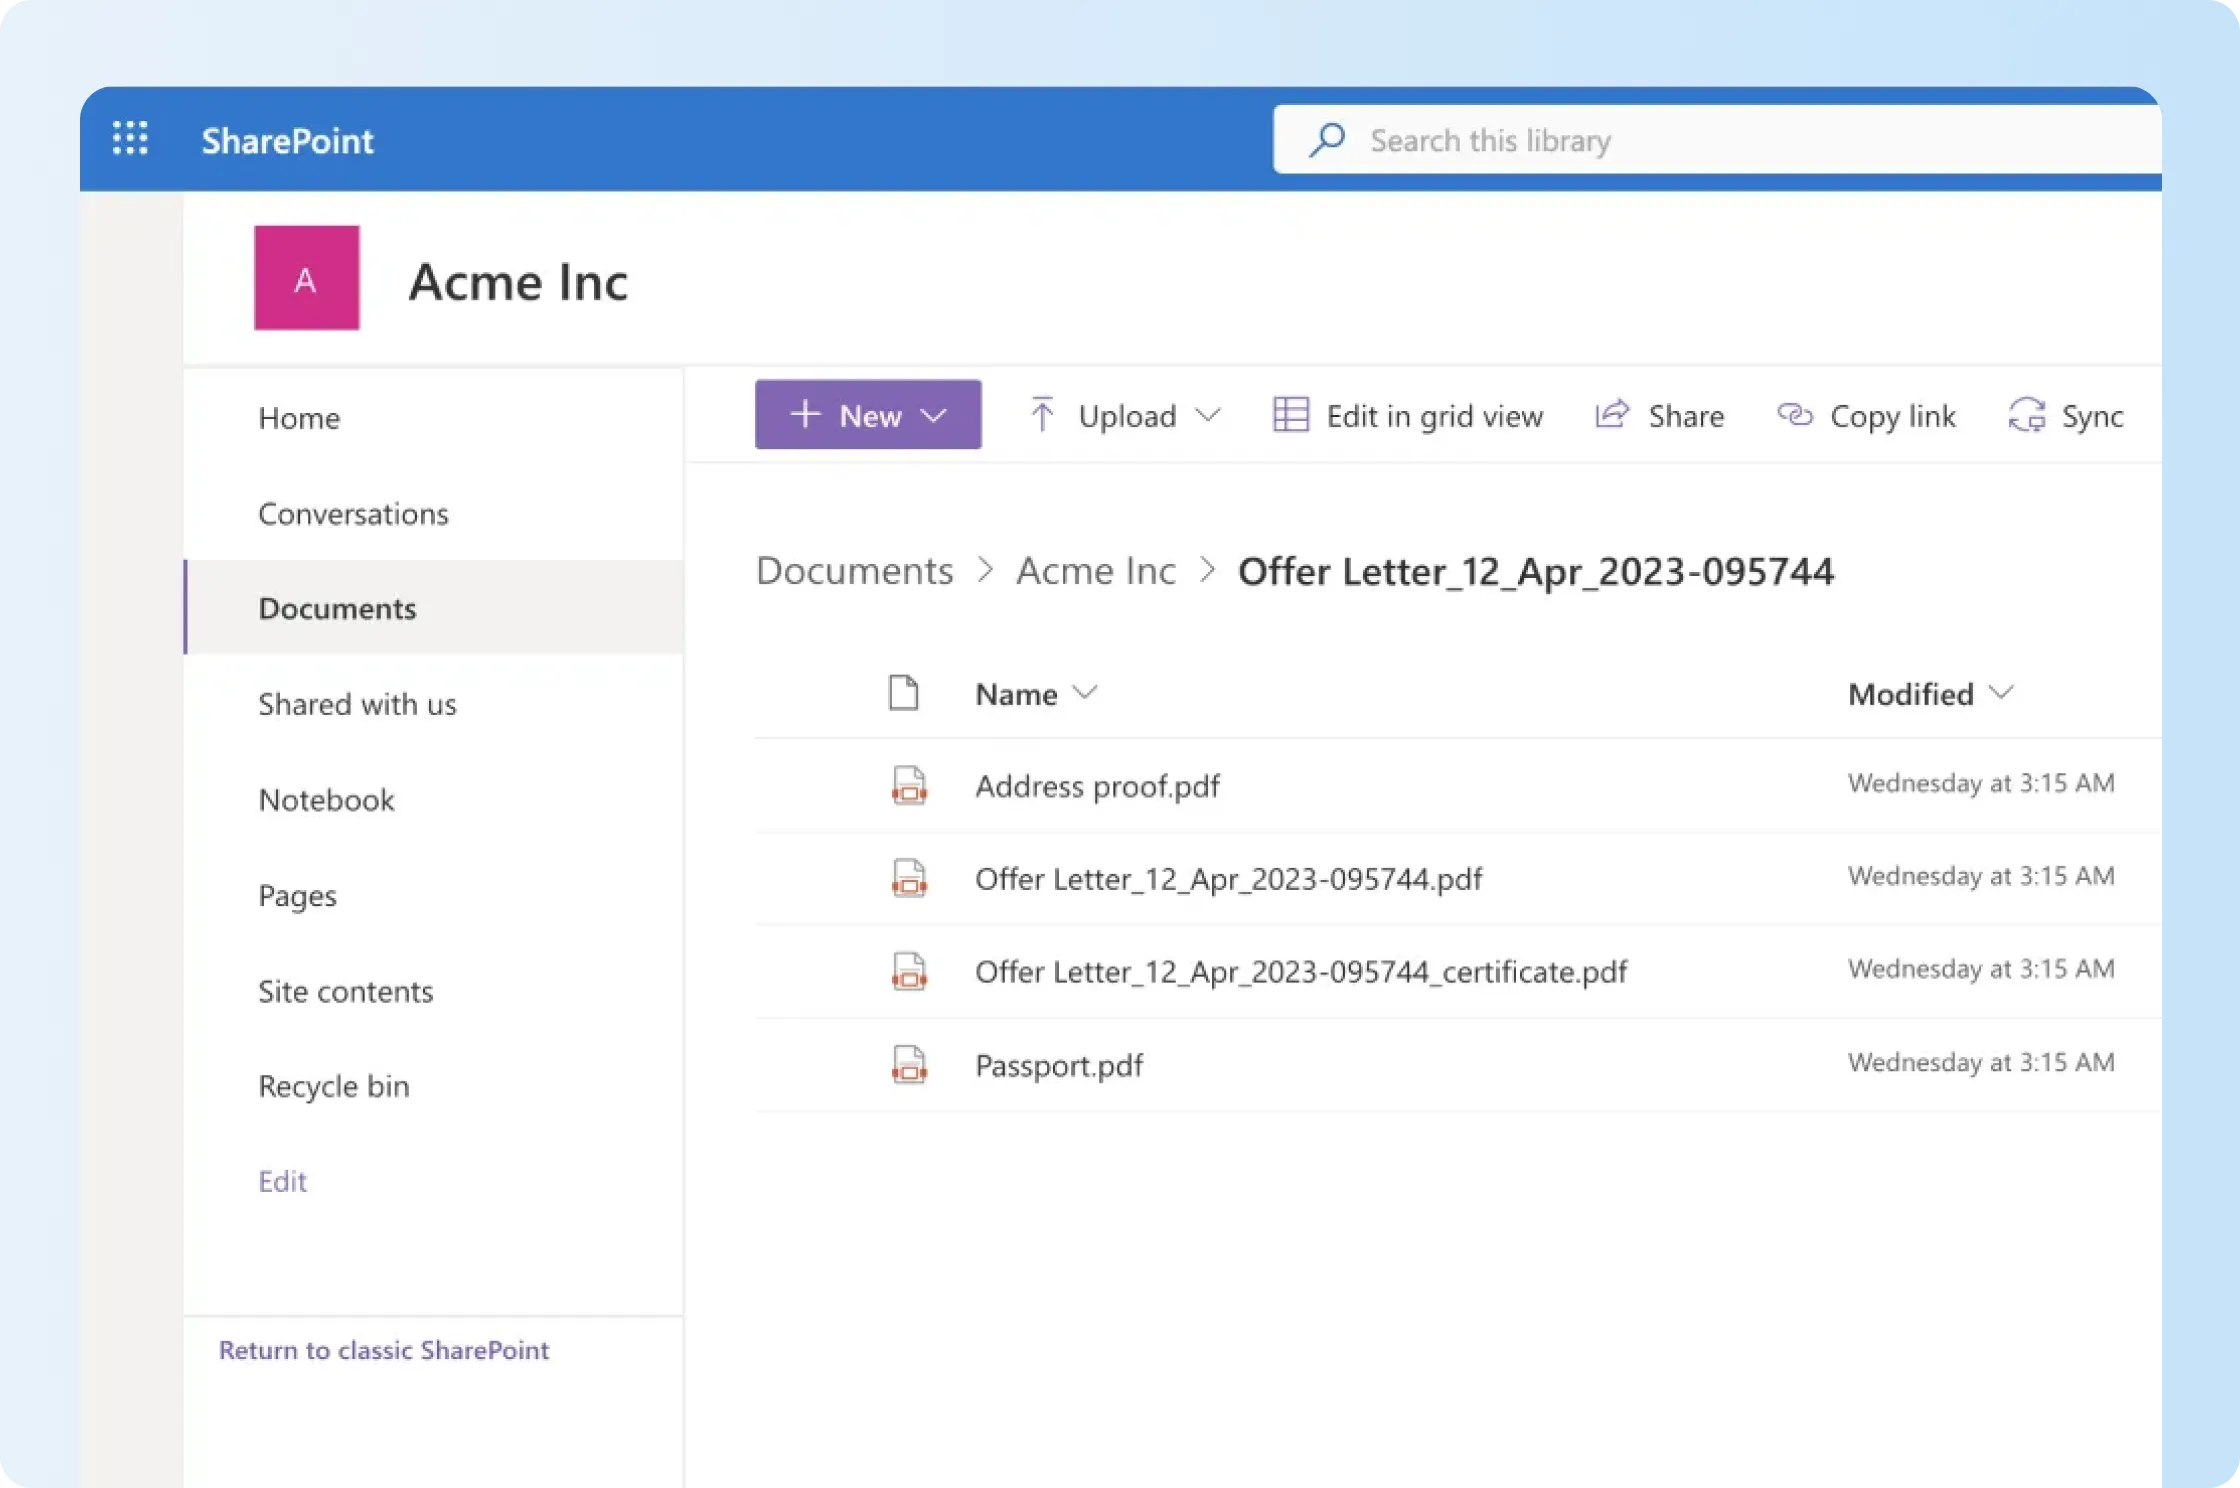The width and height of the screenshot is (2240, 1488).
Task: Open the Name column sort dropdown
Action: pyautogui.click(x=1085, y=692)
